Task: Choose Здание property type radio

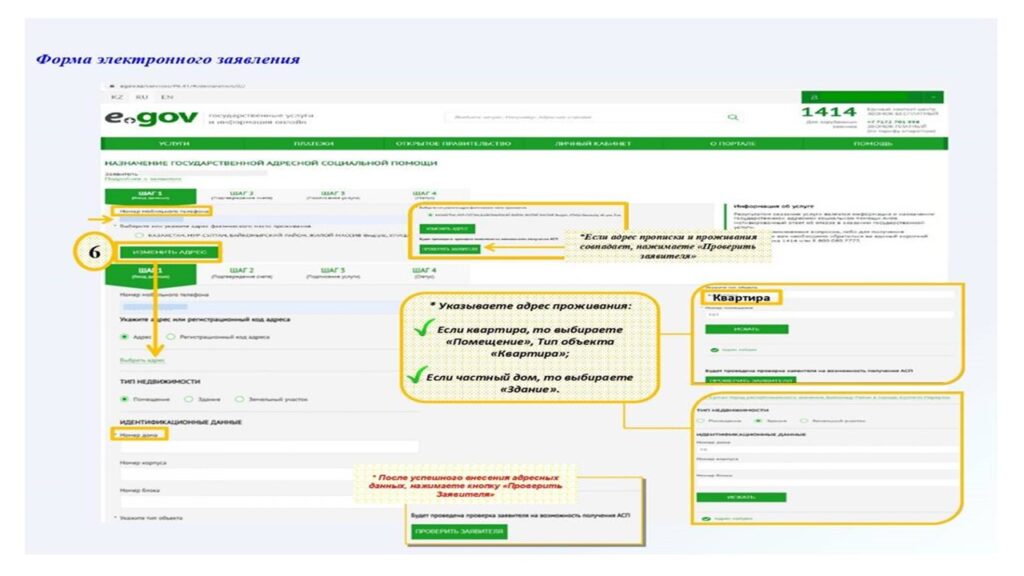Action: [189, 399]
